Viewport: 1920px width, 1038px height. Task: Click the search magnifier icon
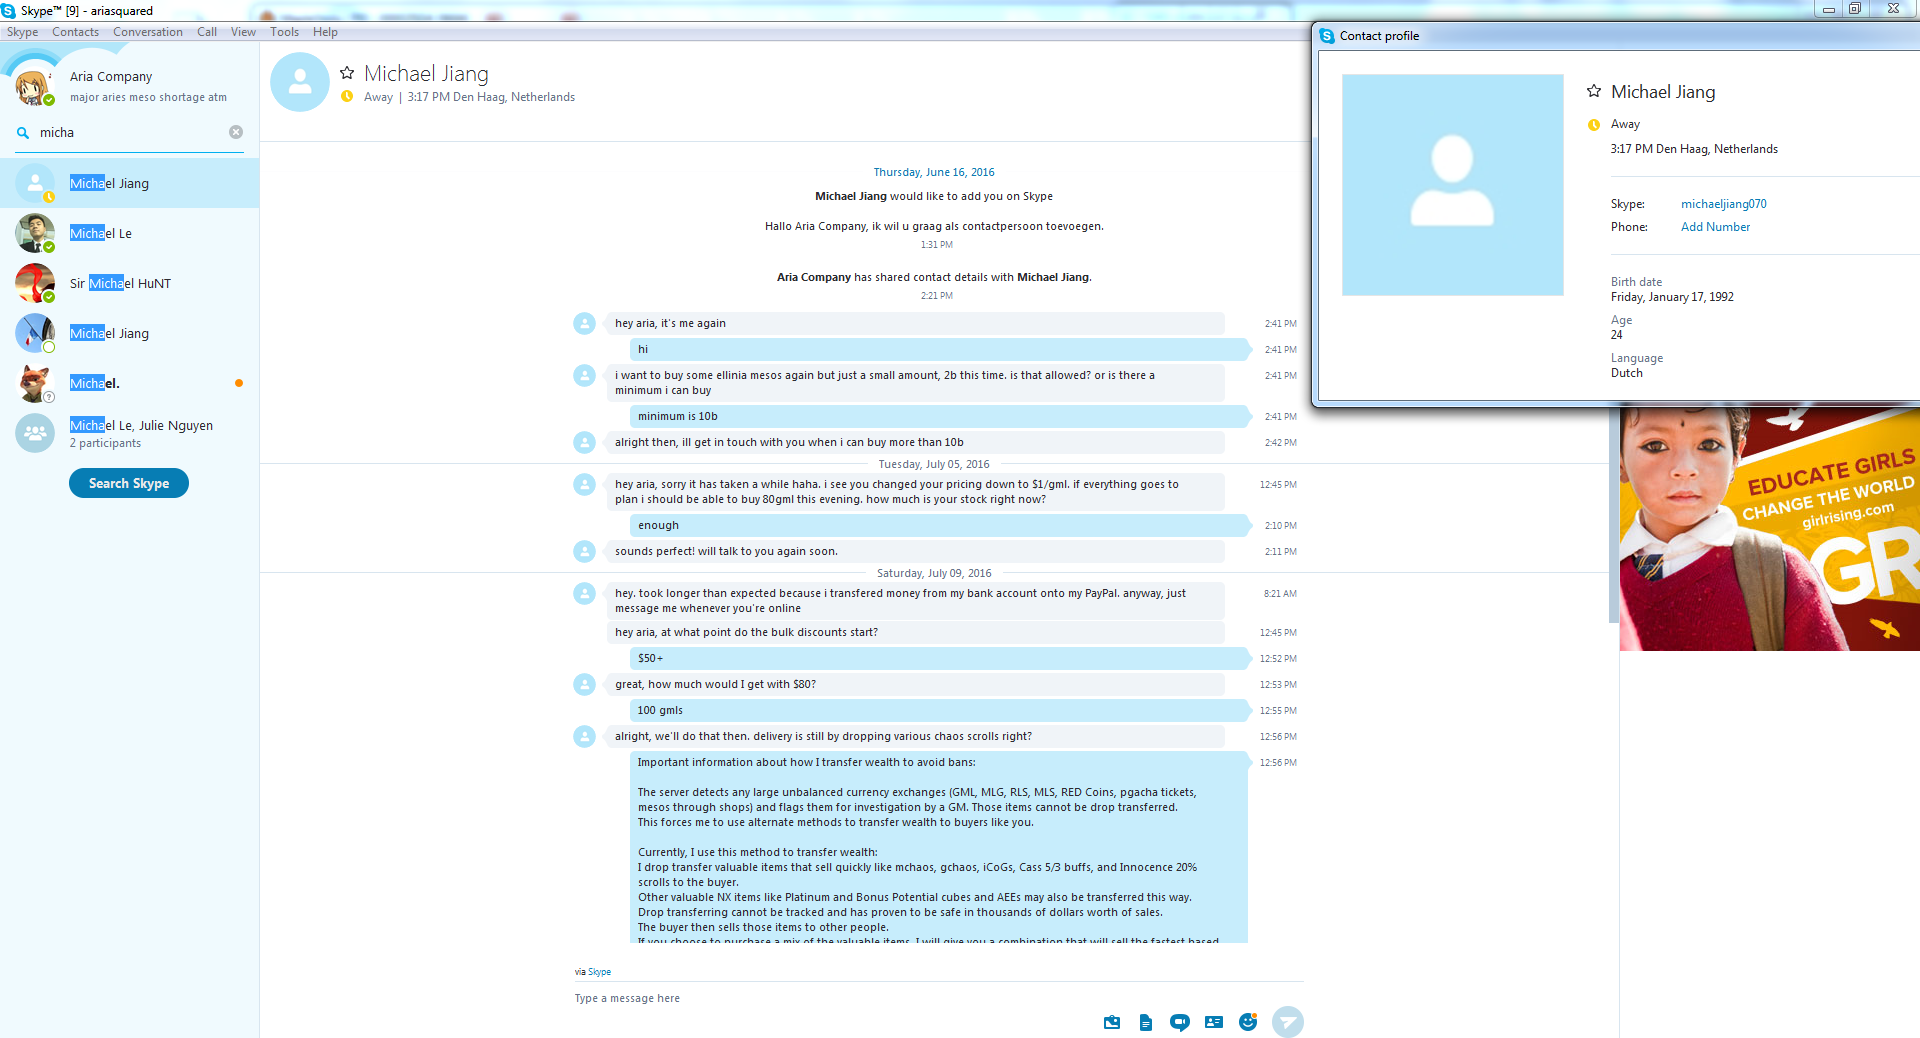pyautogui.click(x=23, y=132)
